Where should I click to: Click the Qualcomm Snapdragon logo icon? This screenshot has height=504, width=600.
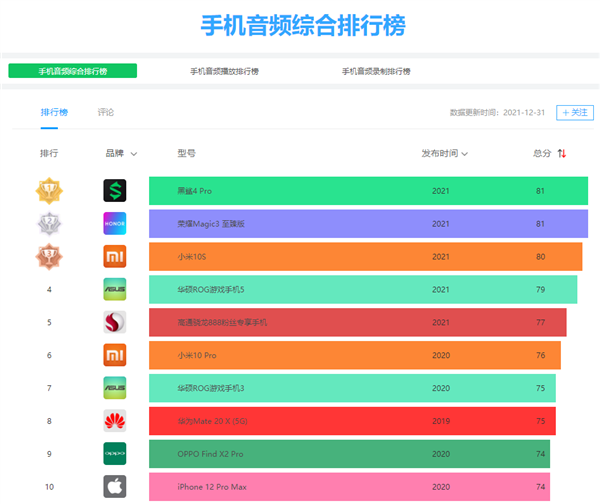[115, 322]
